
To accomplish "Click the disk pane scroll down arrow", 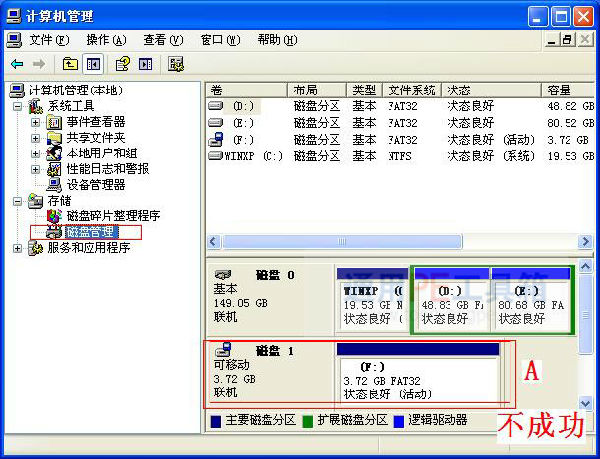I will coord(585,403).
